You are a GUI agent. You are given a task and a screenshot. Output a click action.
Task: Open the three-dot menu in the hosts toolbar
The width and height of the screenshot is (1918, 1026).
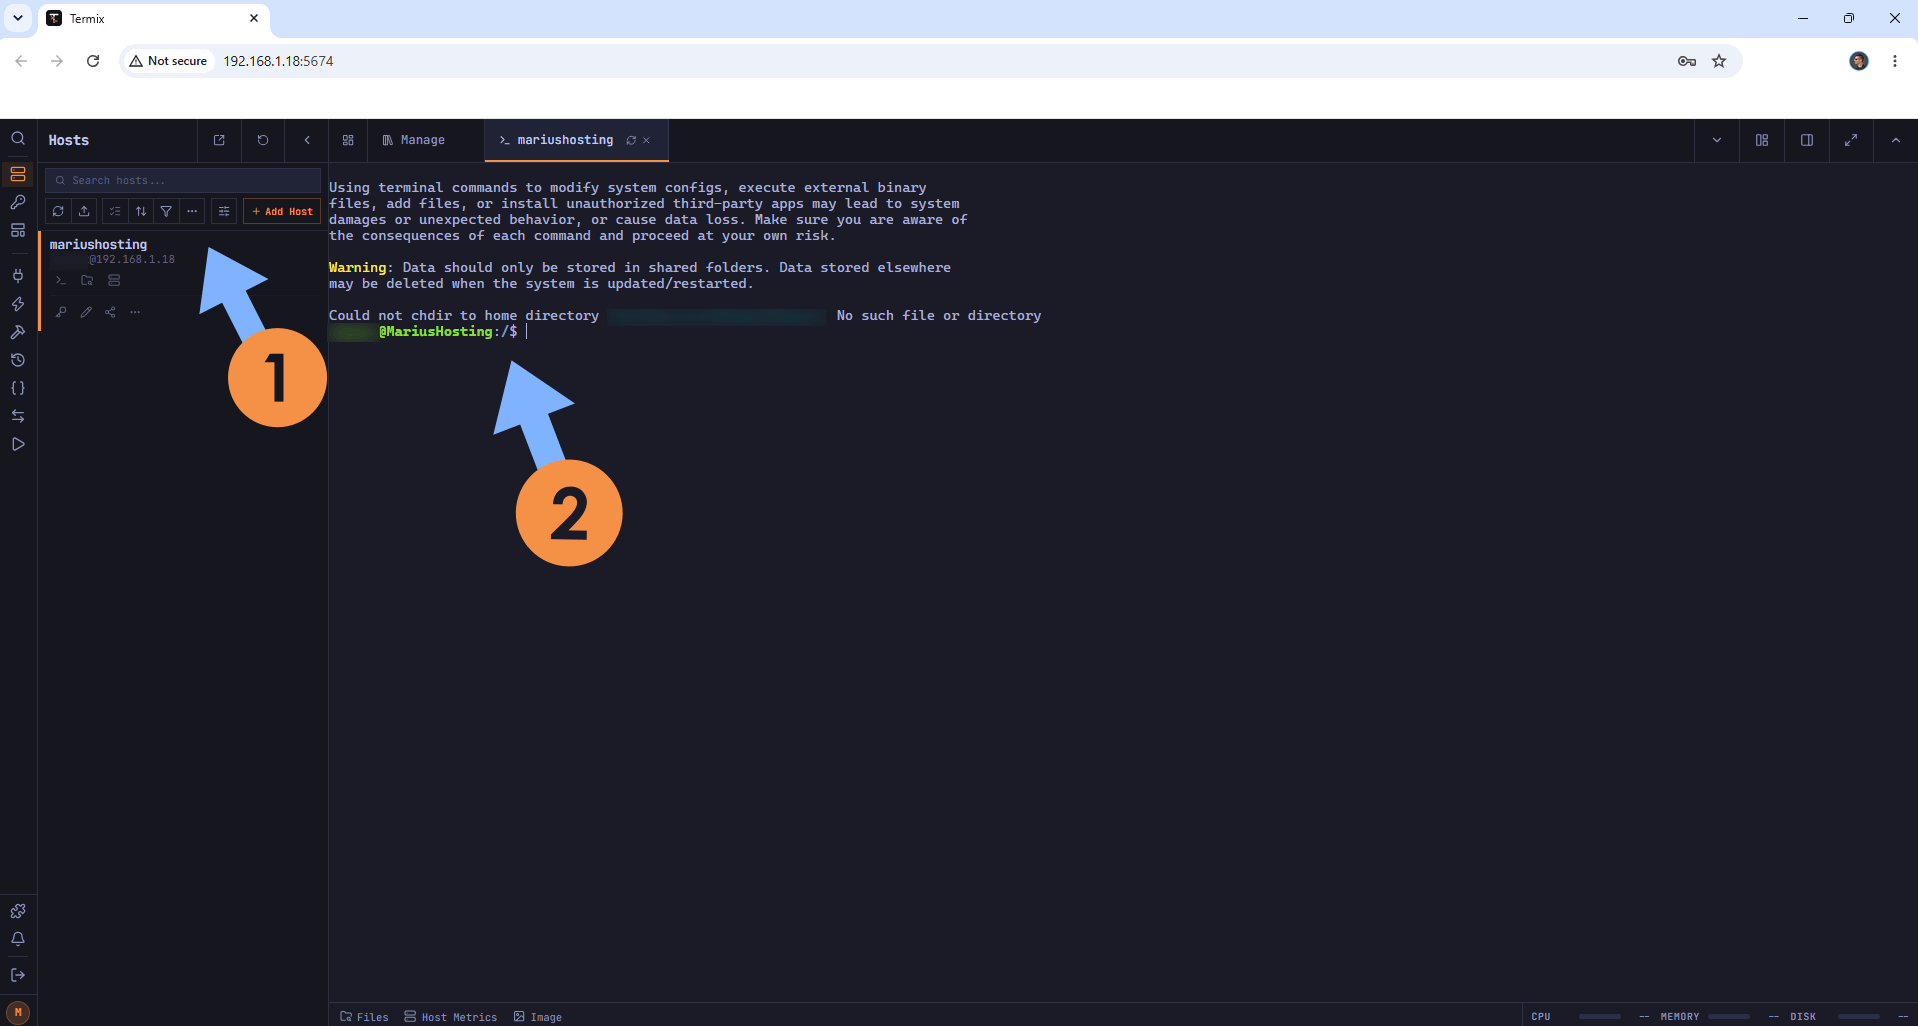tap(192, 211)
